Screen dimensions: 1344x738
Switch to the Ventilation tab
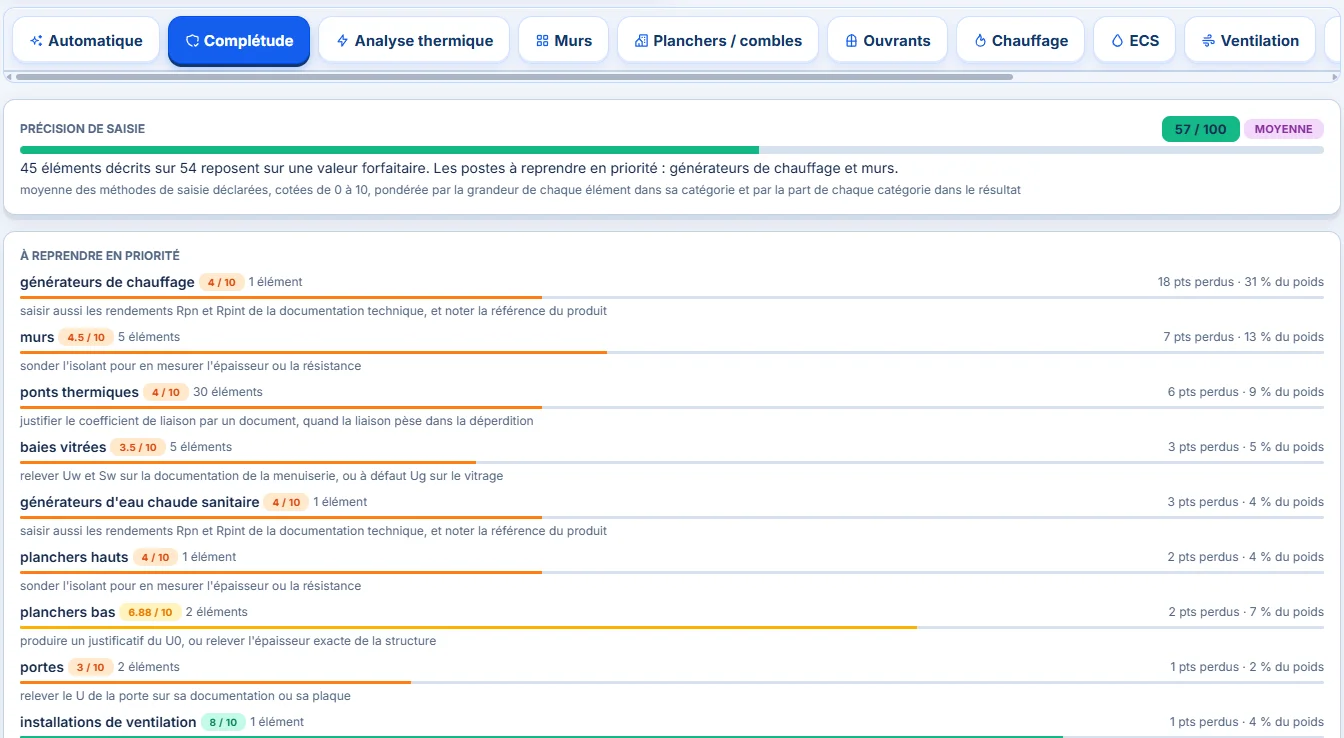[x=1250, y=41]
